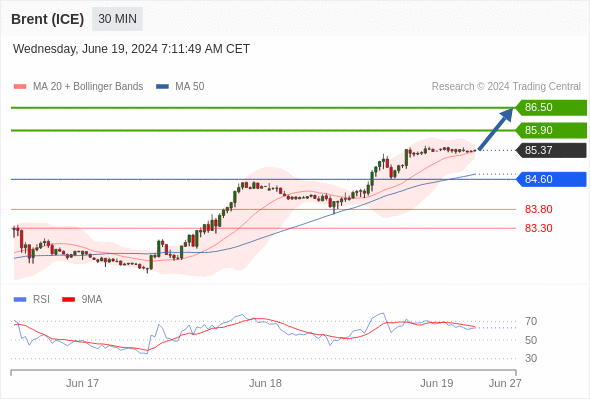Select the 86.50 resistance price tag
This screenshot has width=590, height=400.
[550, 108]
